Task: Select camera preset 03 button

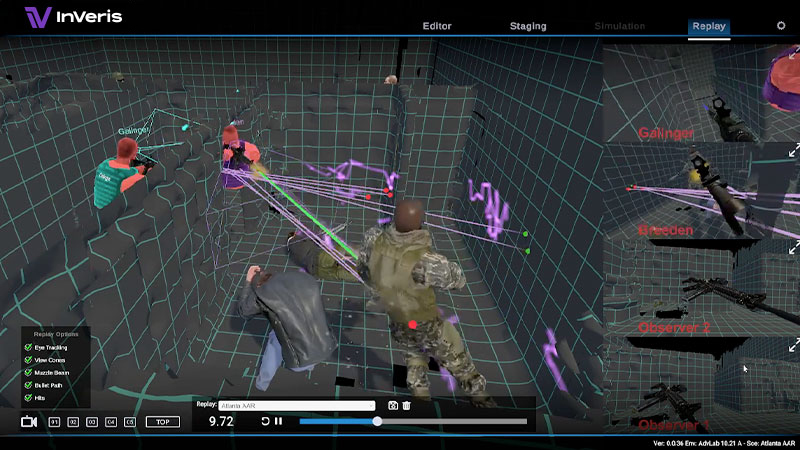Action: (92, 422)
